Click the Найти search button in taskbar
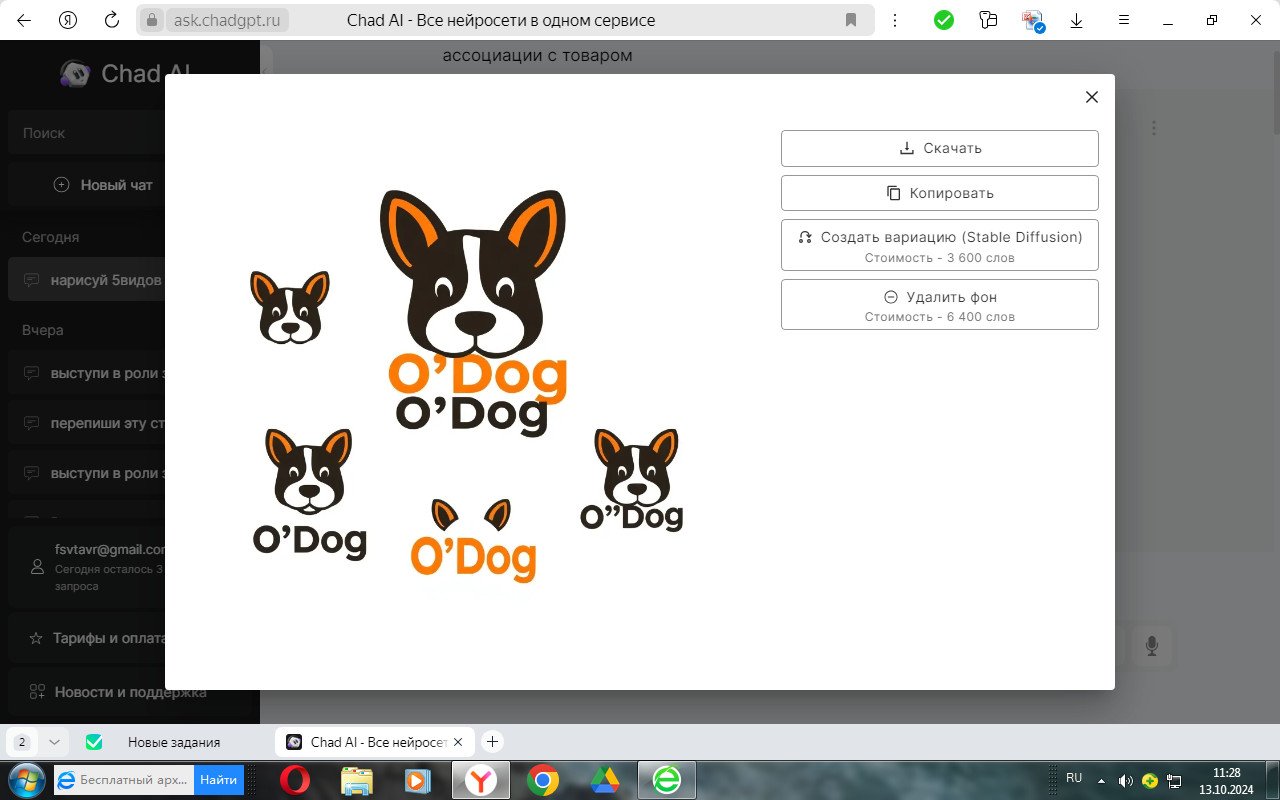 (x=218, y=780)
